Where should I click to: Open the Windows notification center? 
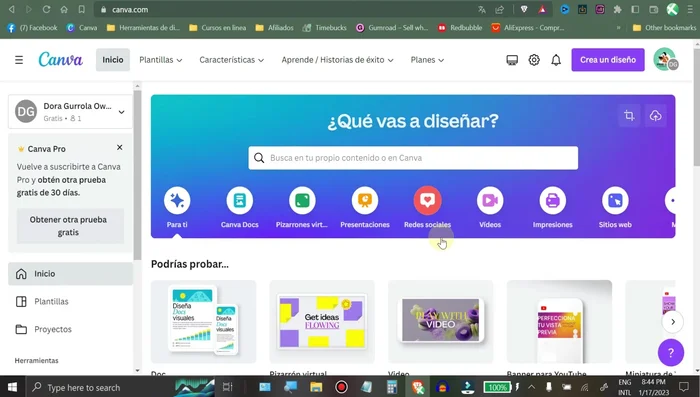click(x=684, y=387)
